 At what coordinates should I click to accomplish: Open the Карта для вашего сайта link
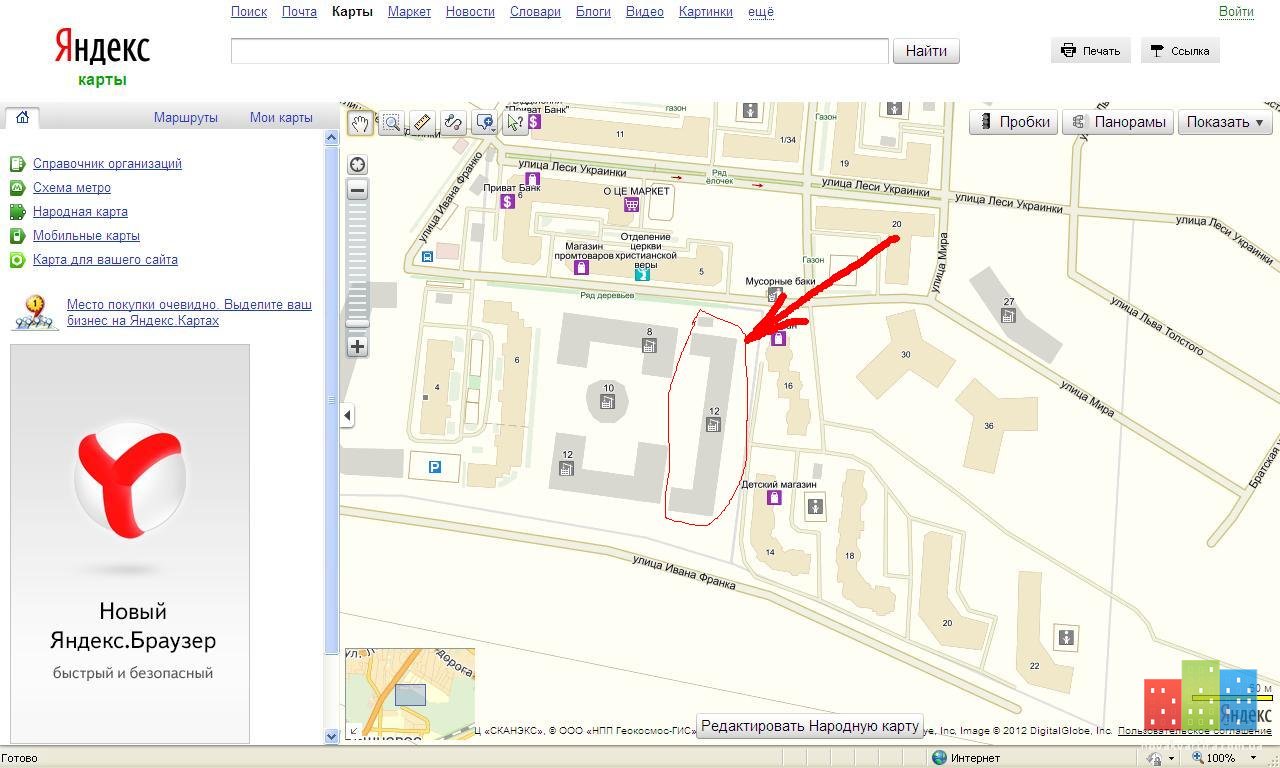pyautogui.click(x=105, y=259)
